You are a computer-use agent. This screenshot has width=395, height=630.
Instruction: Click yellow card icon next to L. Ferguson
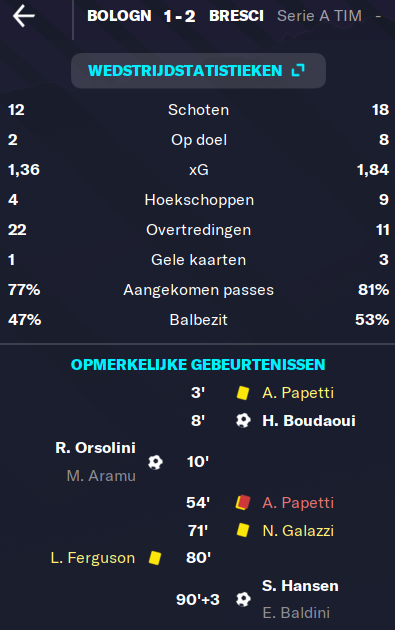[155, 558]
